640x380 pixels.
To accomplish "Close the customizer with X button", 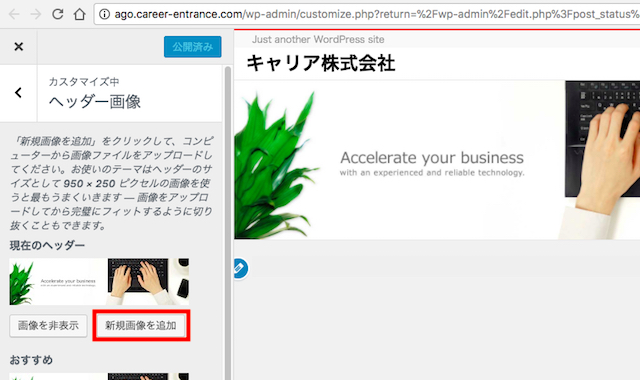I will pos(18,47).
